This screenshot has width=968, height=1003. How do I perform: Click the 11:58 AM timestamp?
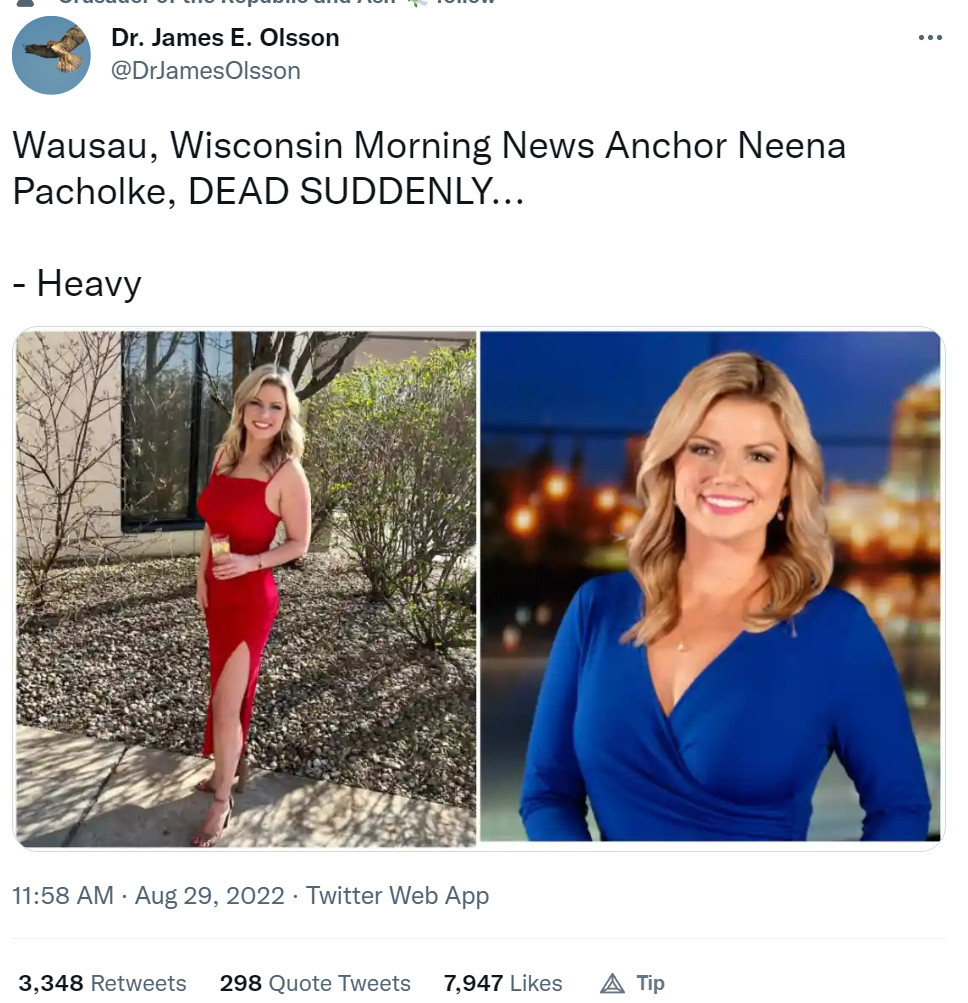tap(63, 896)
